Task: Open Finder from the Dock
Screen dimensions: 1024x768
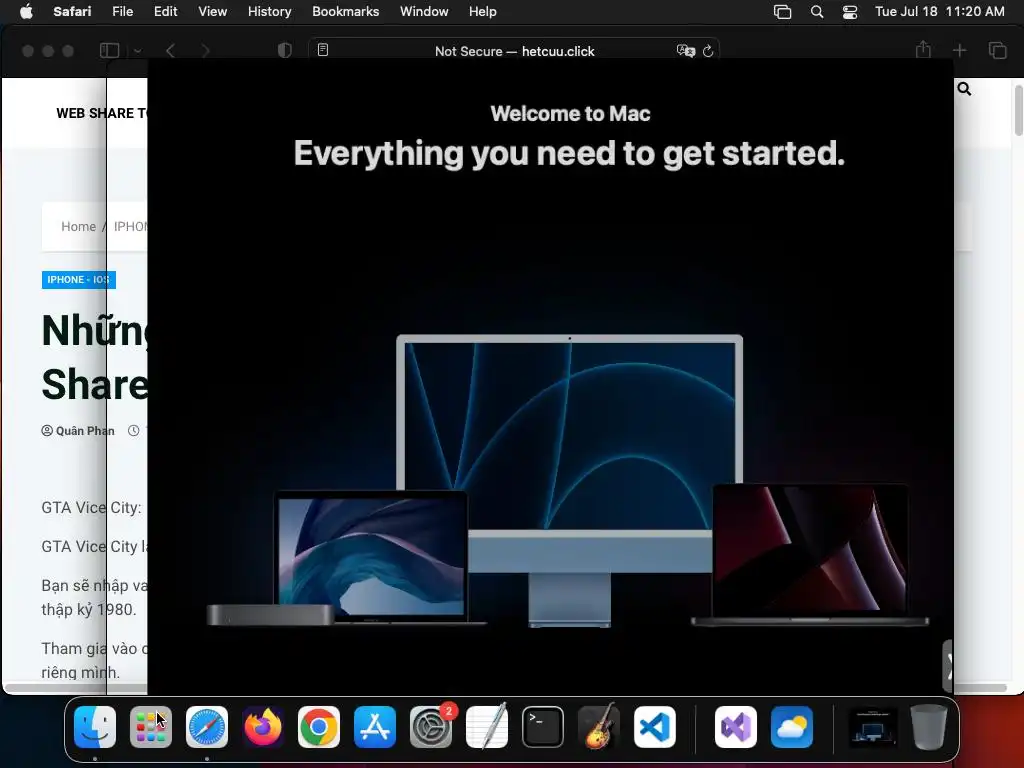Action: [95, 727]
